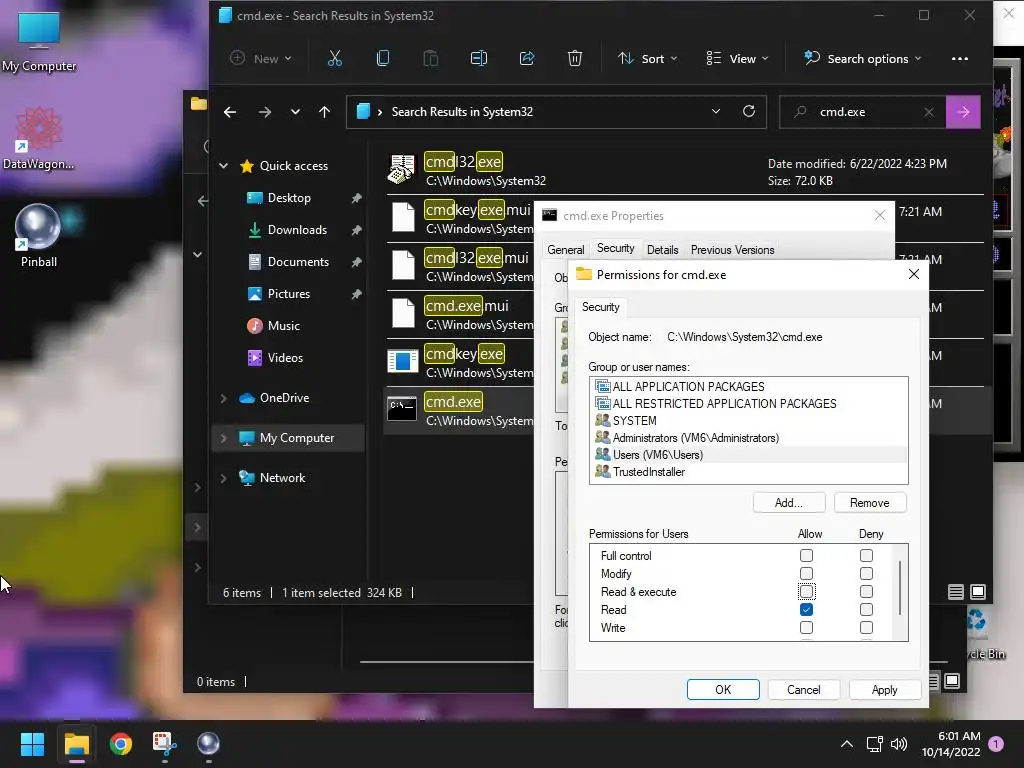The image size is (1024, 768).
Task: Switch to the General tab in Properties
Action: [566, 250]
